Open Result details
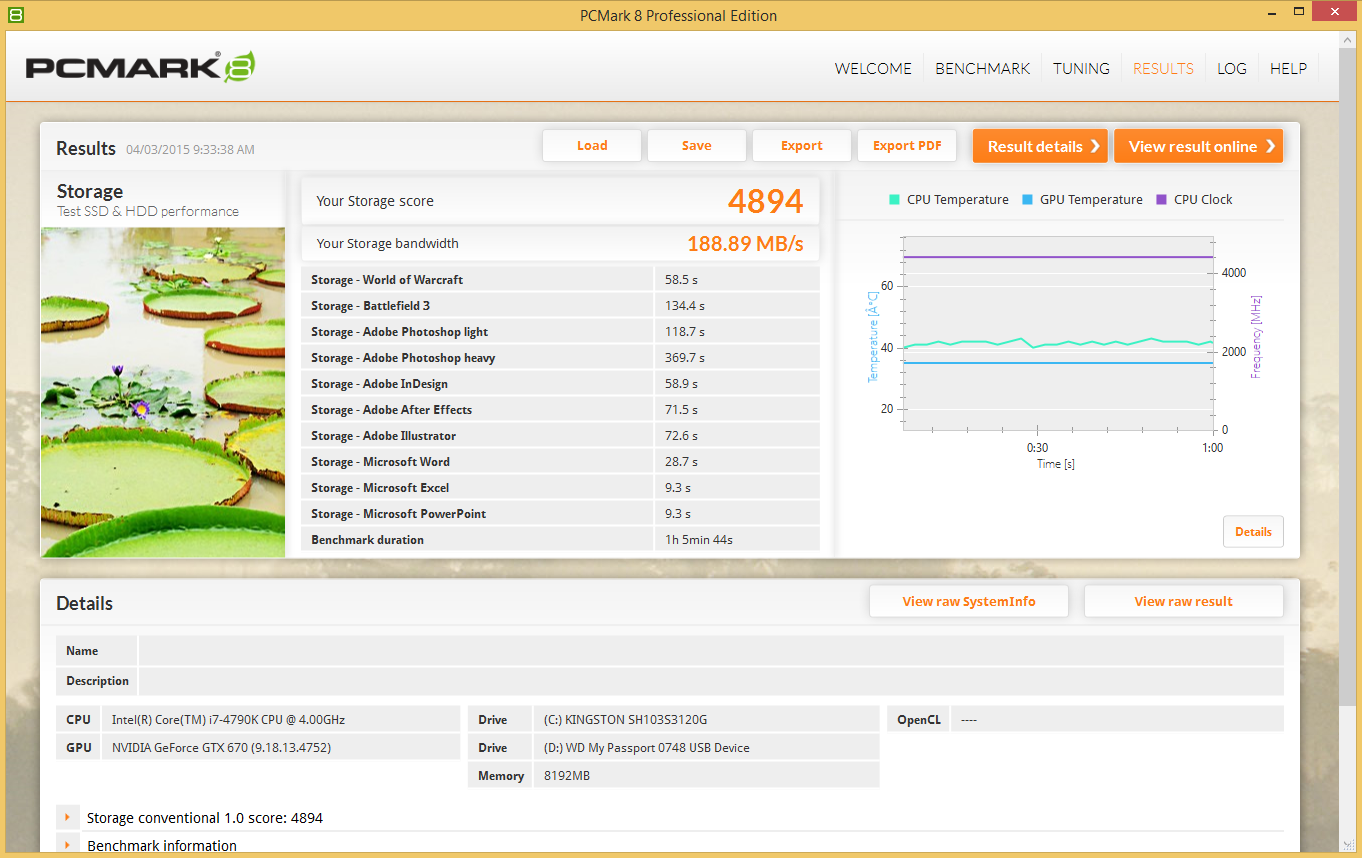Screen dimensions: 1362x858 coord(1040,146)
